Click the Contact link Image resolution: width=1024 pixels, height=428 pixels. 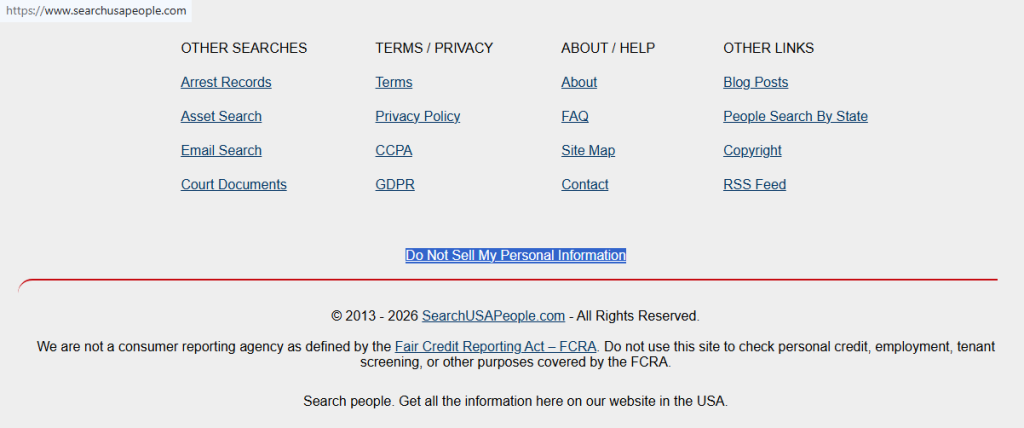[585, 184]
